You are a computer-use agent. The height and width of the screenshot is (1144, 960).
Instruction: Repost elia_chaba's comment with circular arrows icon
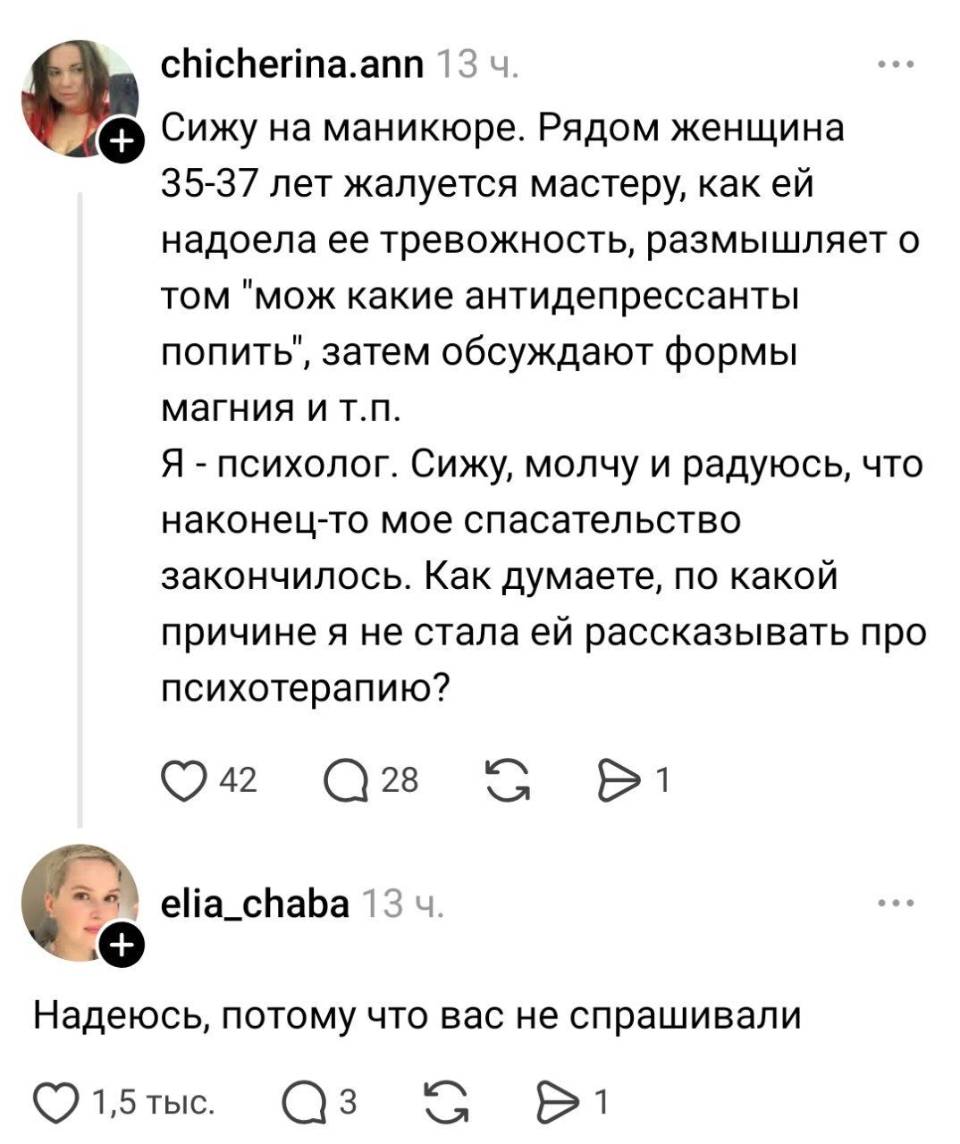[447, 1100]
